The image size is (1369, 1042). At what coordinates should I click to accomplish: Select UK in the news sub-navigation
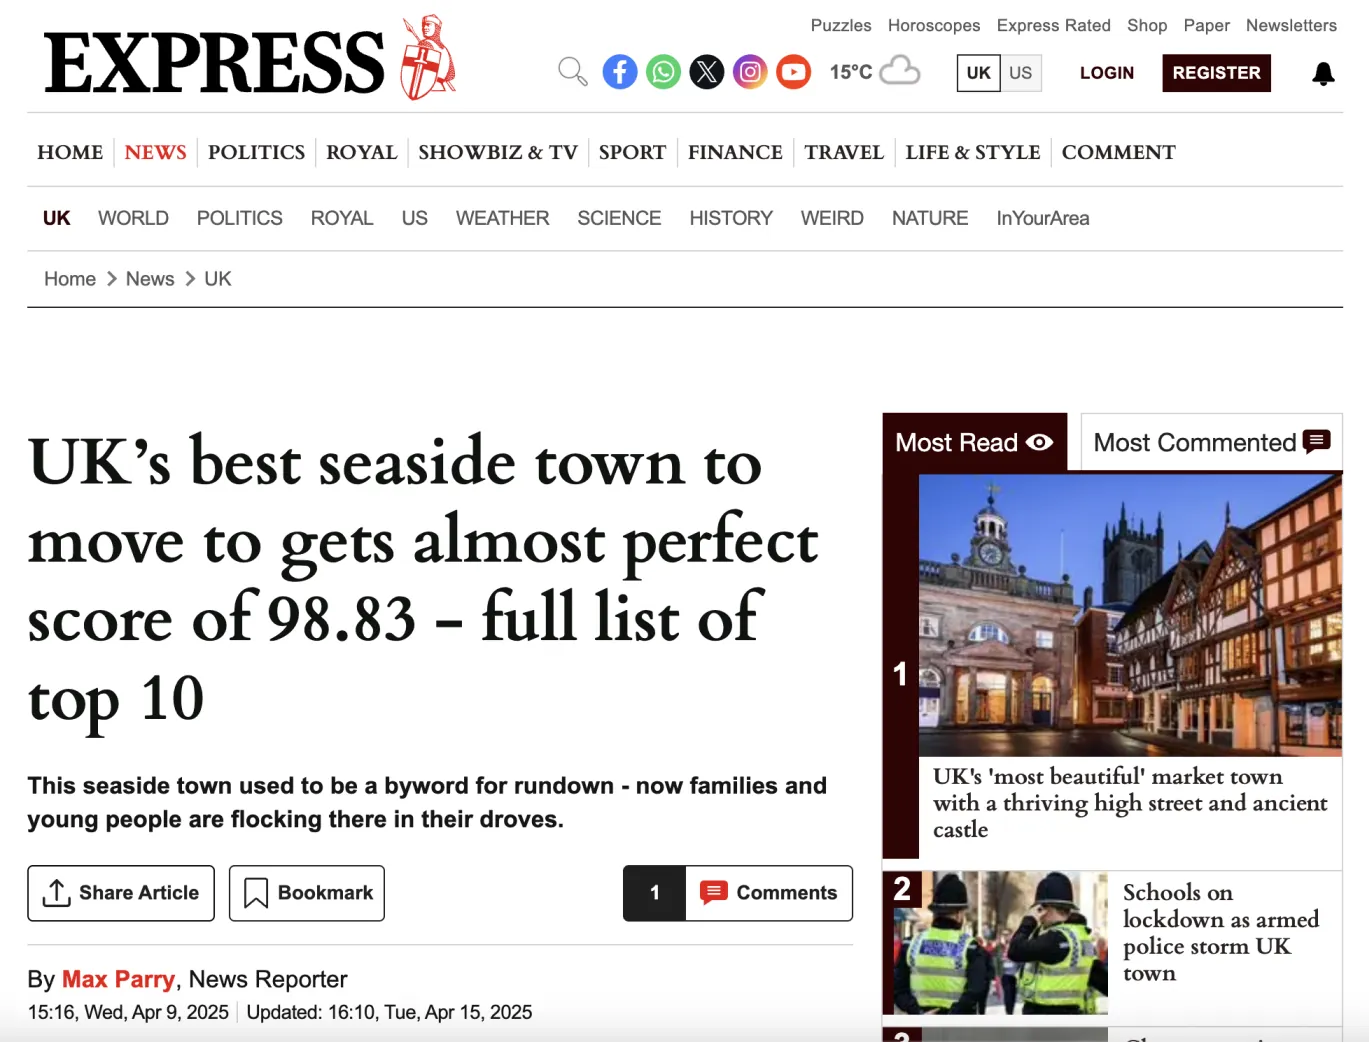[57, 218]
